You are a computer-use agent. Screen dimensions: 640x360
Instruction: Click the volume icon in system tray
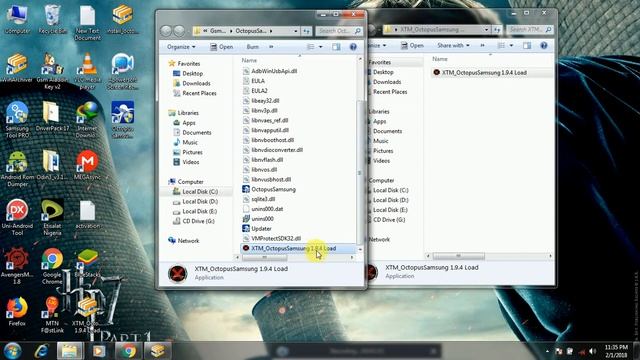tap(592, 351)
